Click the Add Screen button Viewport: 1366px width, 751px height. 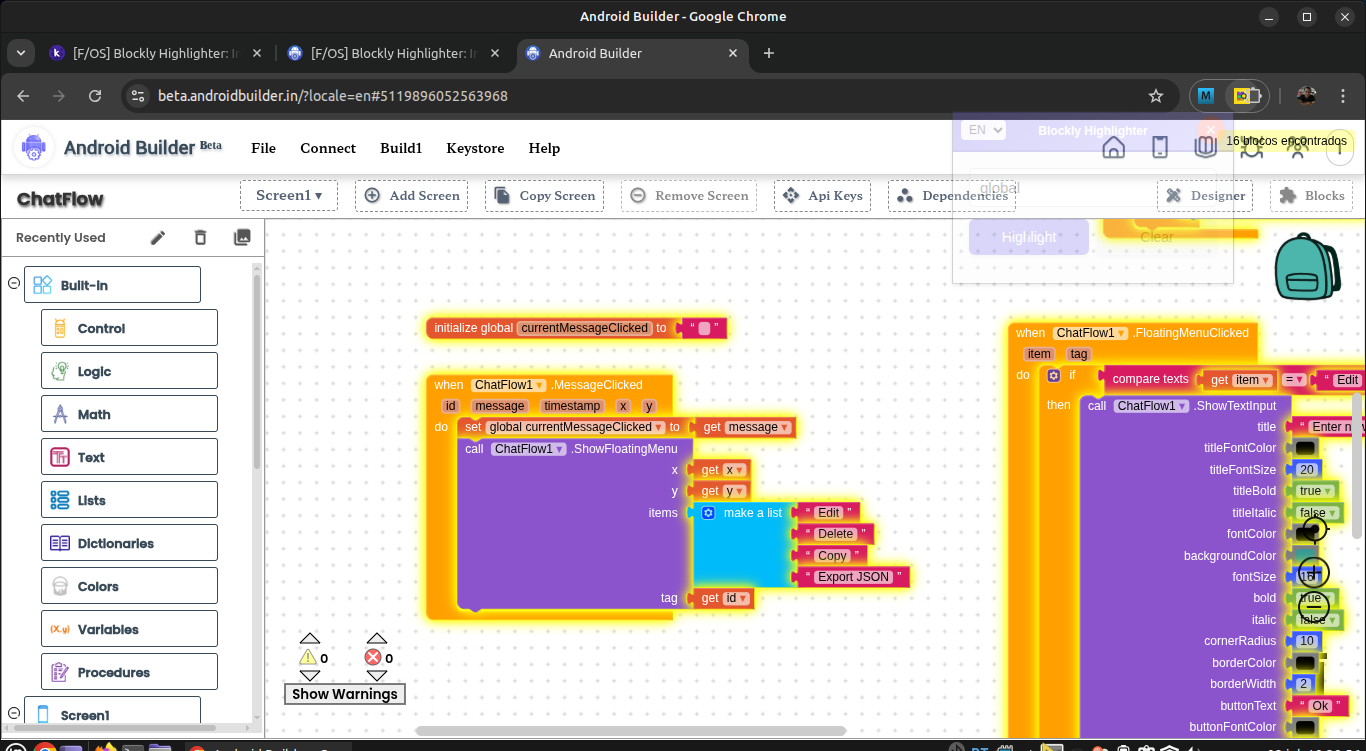(x=413, y=196)
